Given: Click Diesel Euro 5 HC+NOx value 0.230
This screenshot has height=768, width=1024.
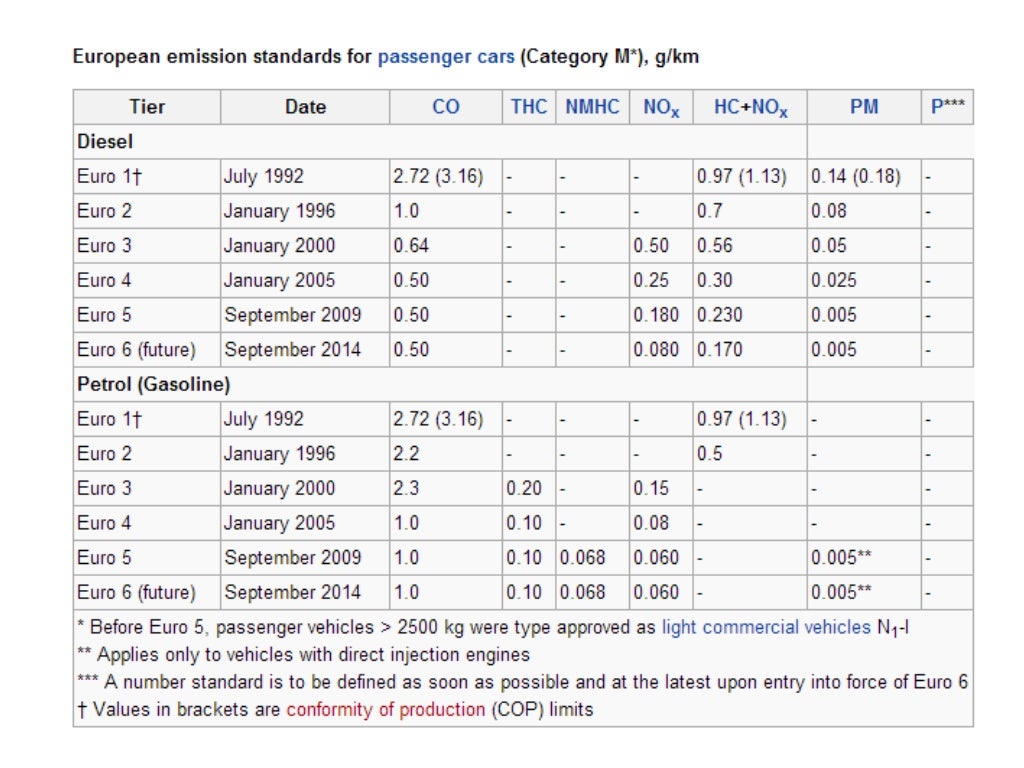Looking at the screenshot, I should pos(719,315).
